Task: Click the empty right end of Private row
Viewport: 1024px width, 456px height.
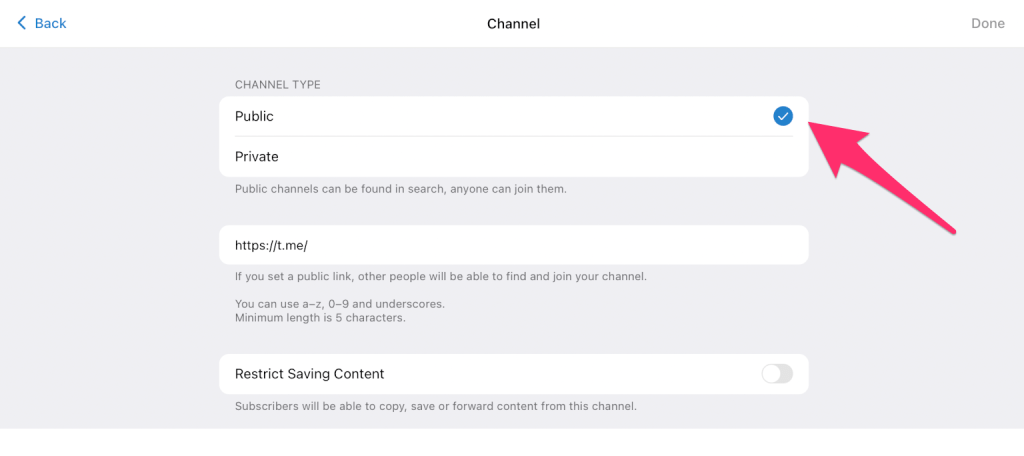Action: pos(760,157)
